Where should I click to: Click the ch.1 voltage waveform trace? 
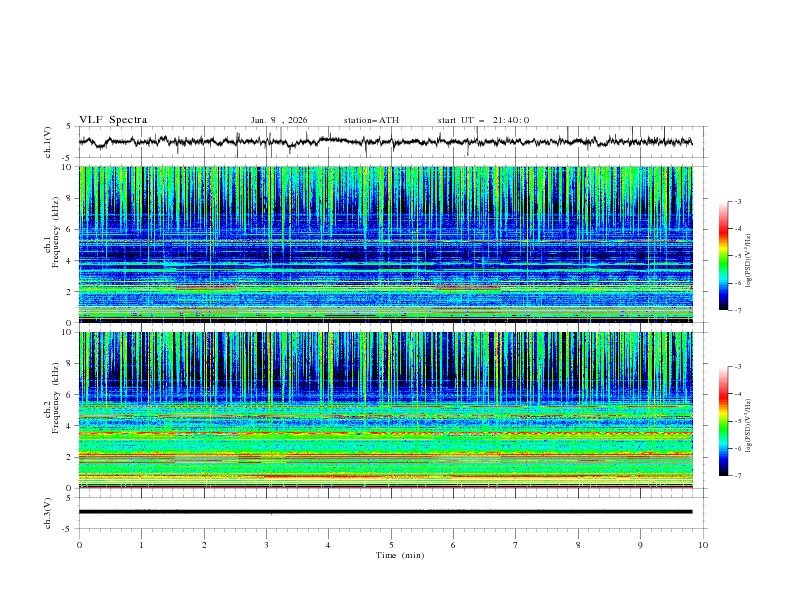coord(385,142)
